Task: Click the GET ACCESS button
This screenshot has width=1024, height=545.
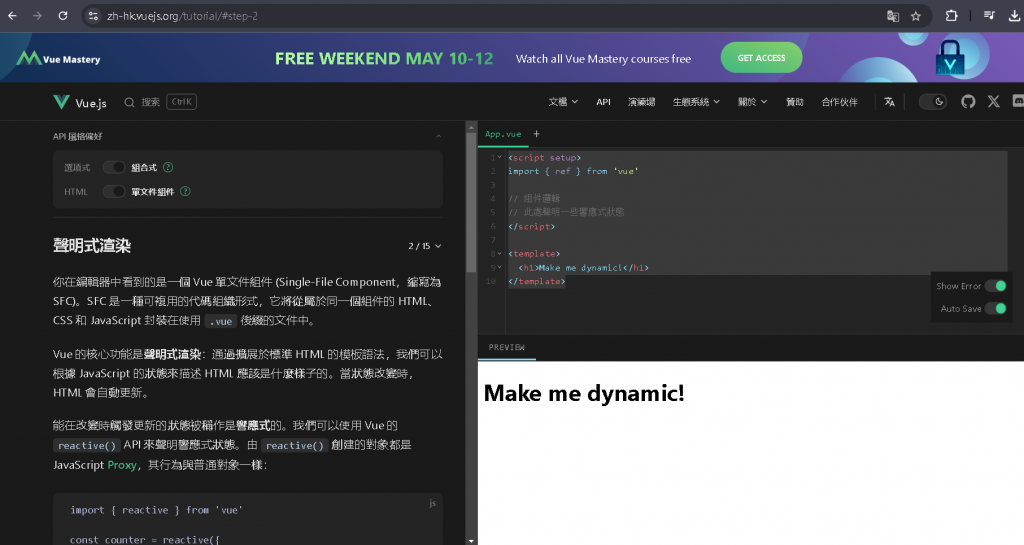Action: coord(761,58)
